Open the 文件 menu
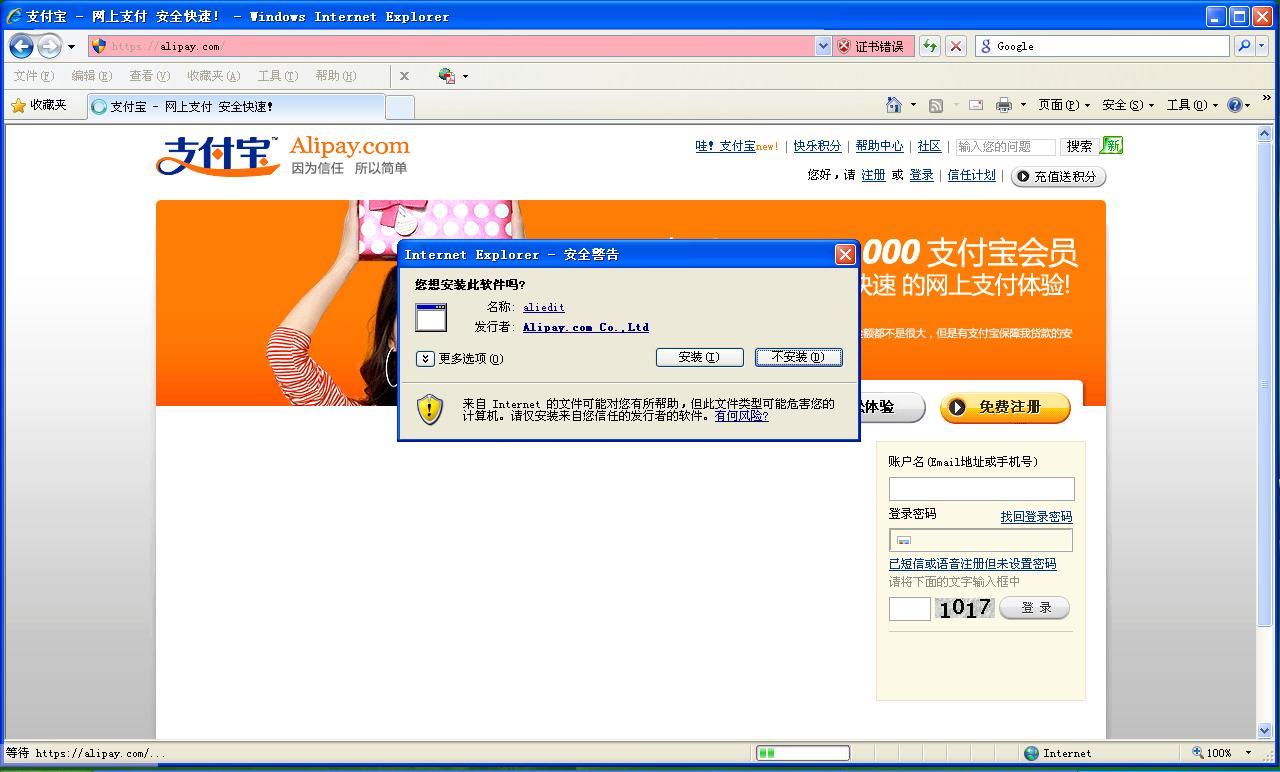The image size is (1280, 772). coord(33,76)
